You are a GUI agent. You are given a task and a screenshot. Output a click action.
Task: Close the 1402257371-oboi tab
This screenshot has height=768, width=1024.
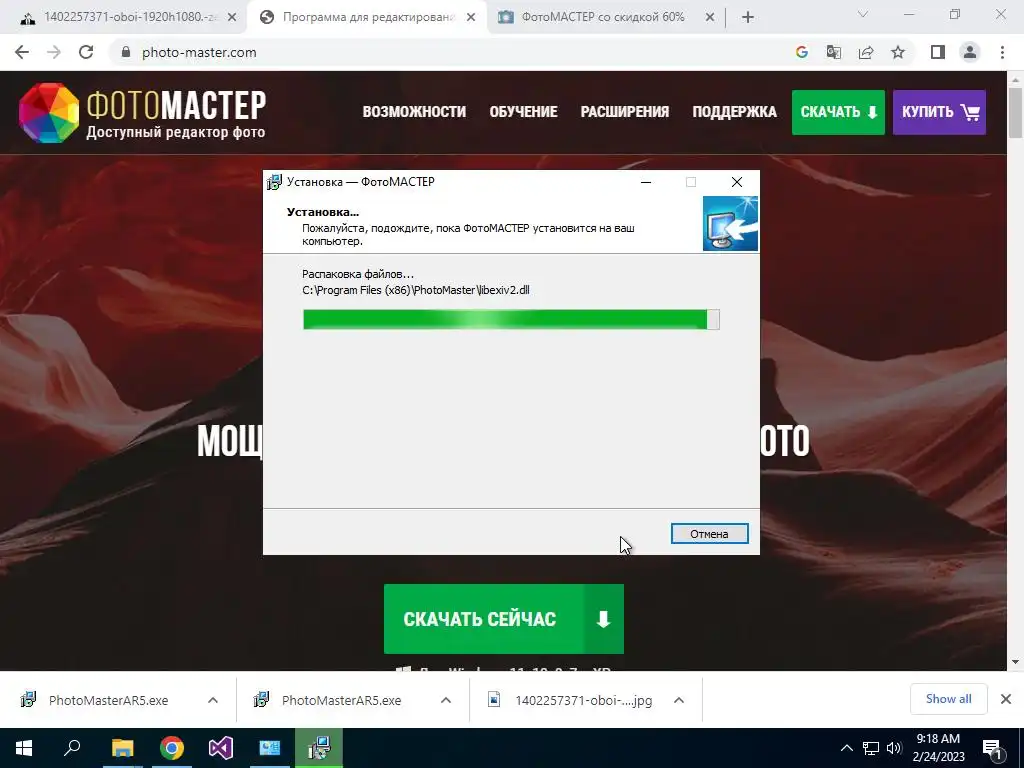[x=232, y=18]
